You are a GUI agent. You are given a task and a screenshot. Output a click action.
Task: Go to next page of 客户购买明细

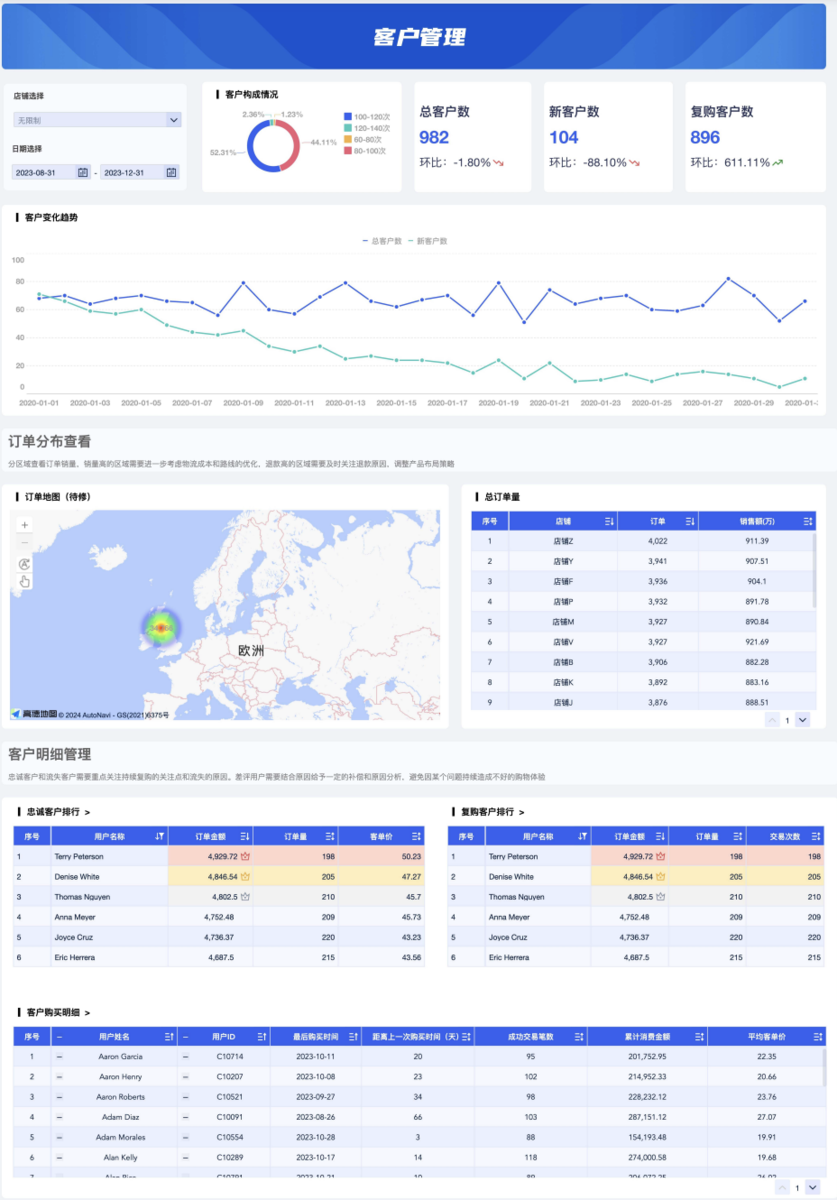(x=813, y=1187)
